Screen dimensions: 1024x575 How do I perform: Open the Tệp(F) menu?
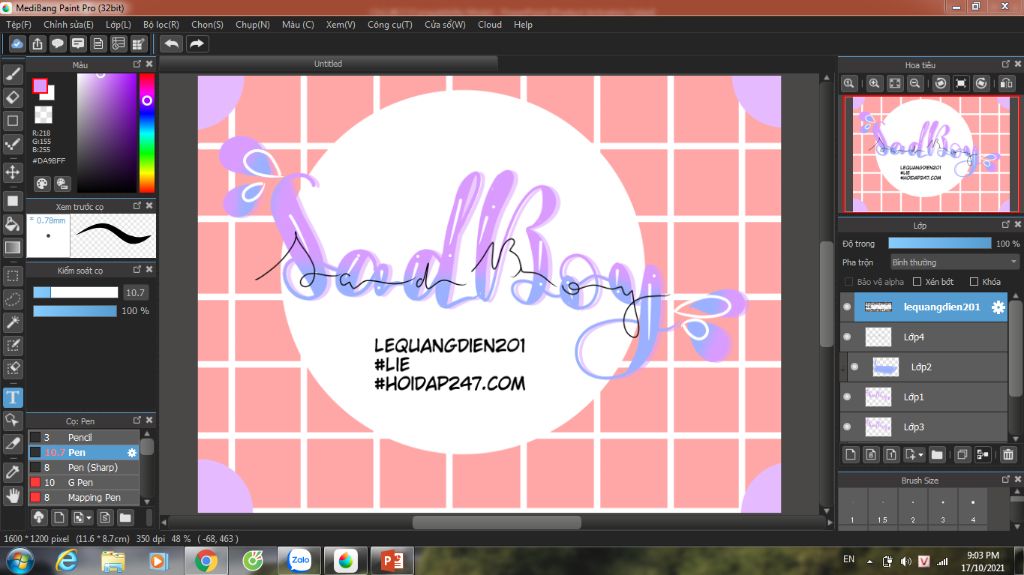(x=19, y=24)
